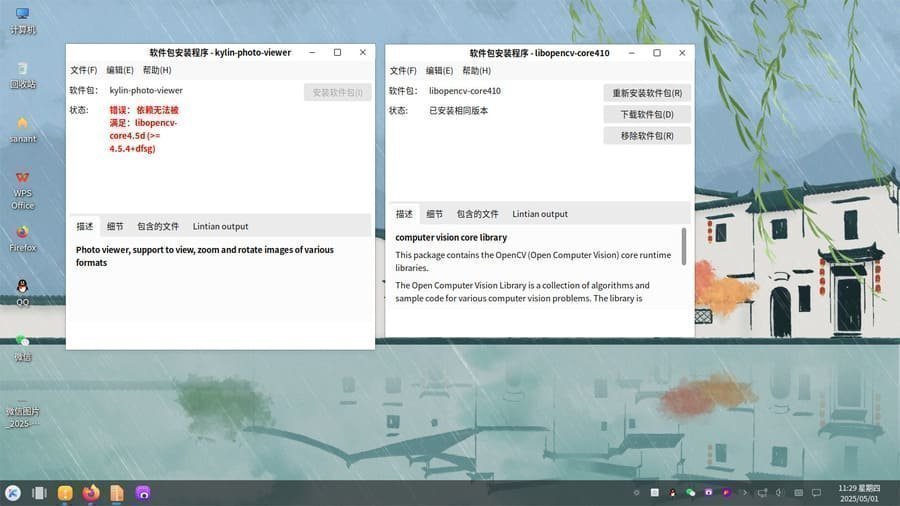Open the purple camera app in taskbar
Image resolution: width=900 pixels, height=506 pixels.
point(143,493)
